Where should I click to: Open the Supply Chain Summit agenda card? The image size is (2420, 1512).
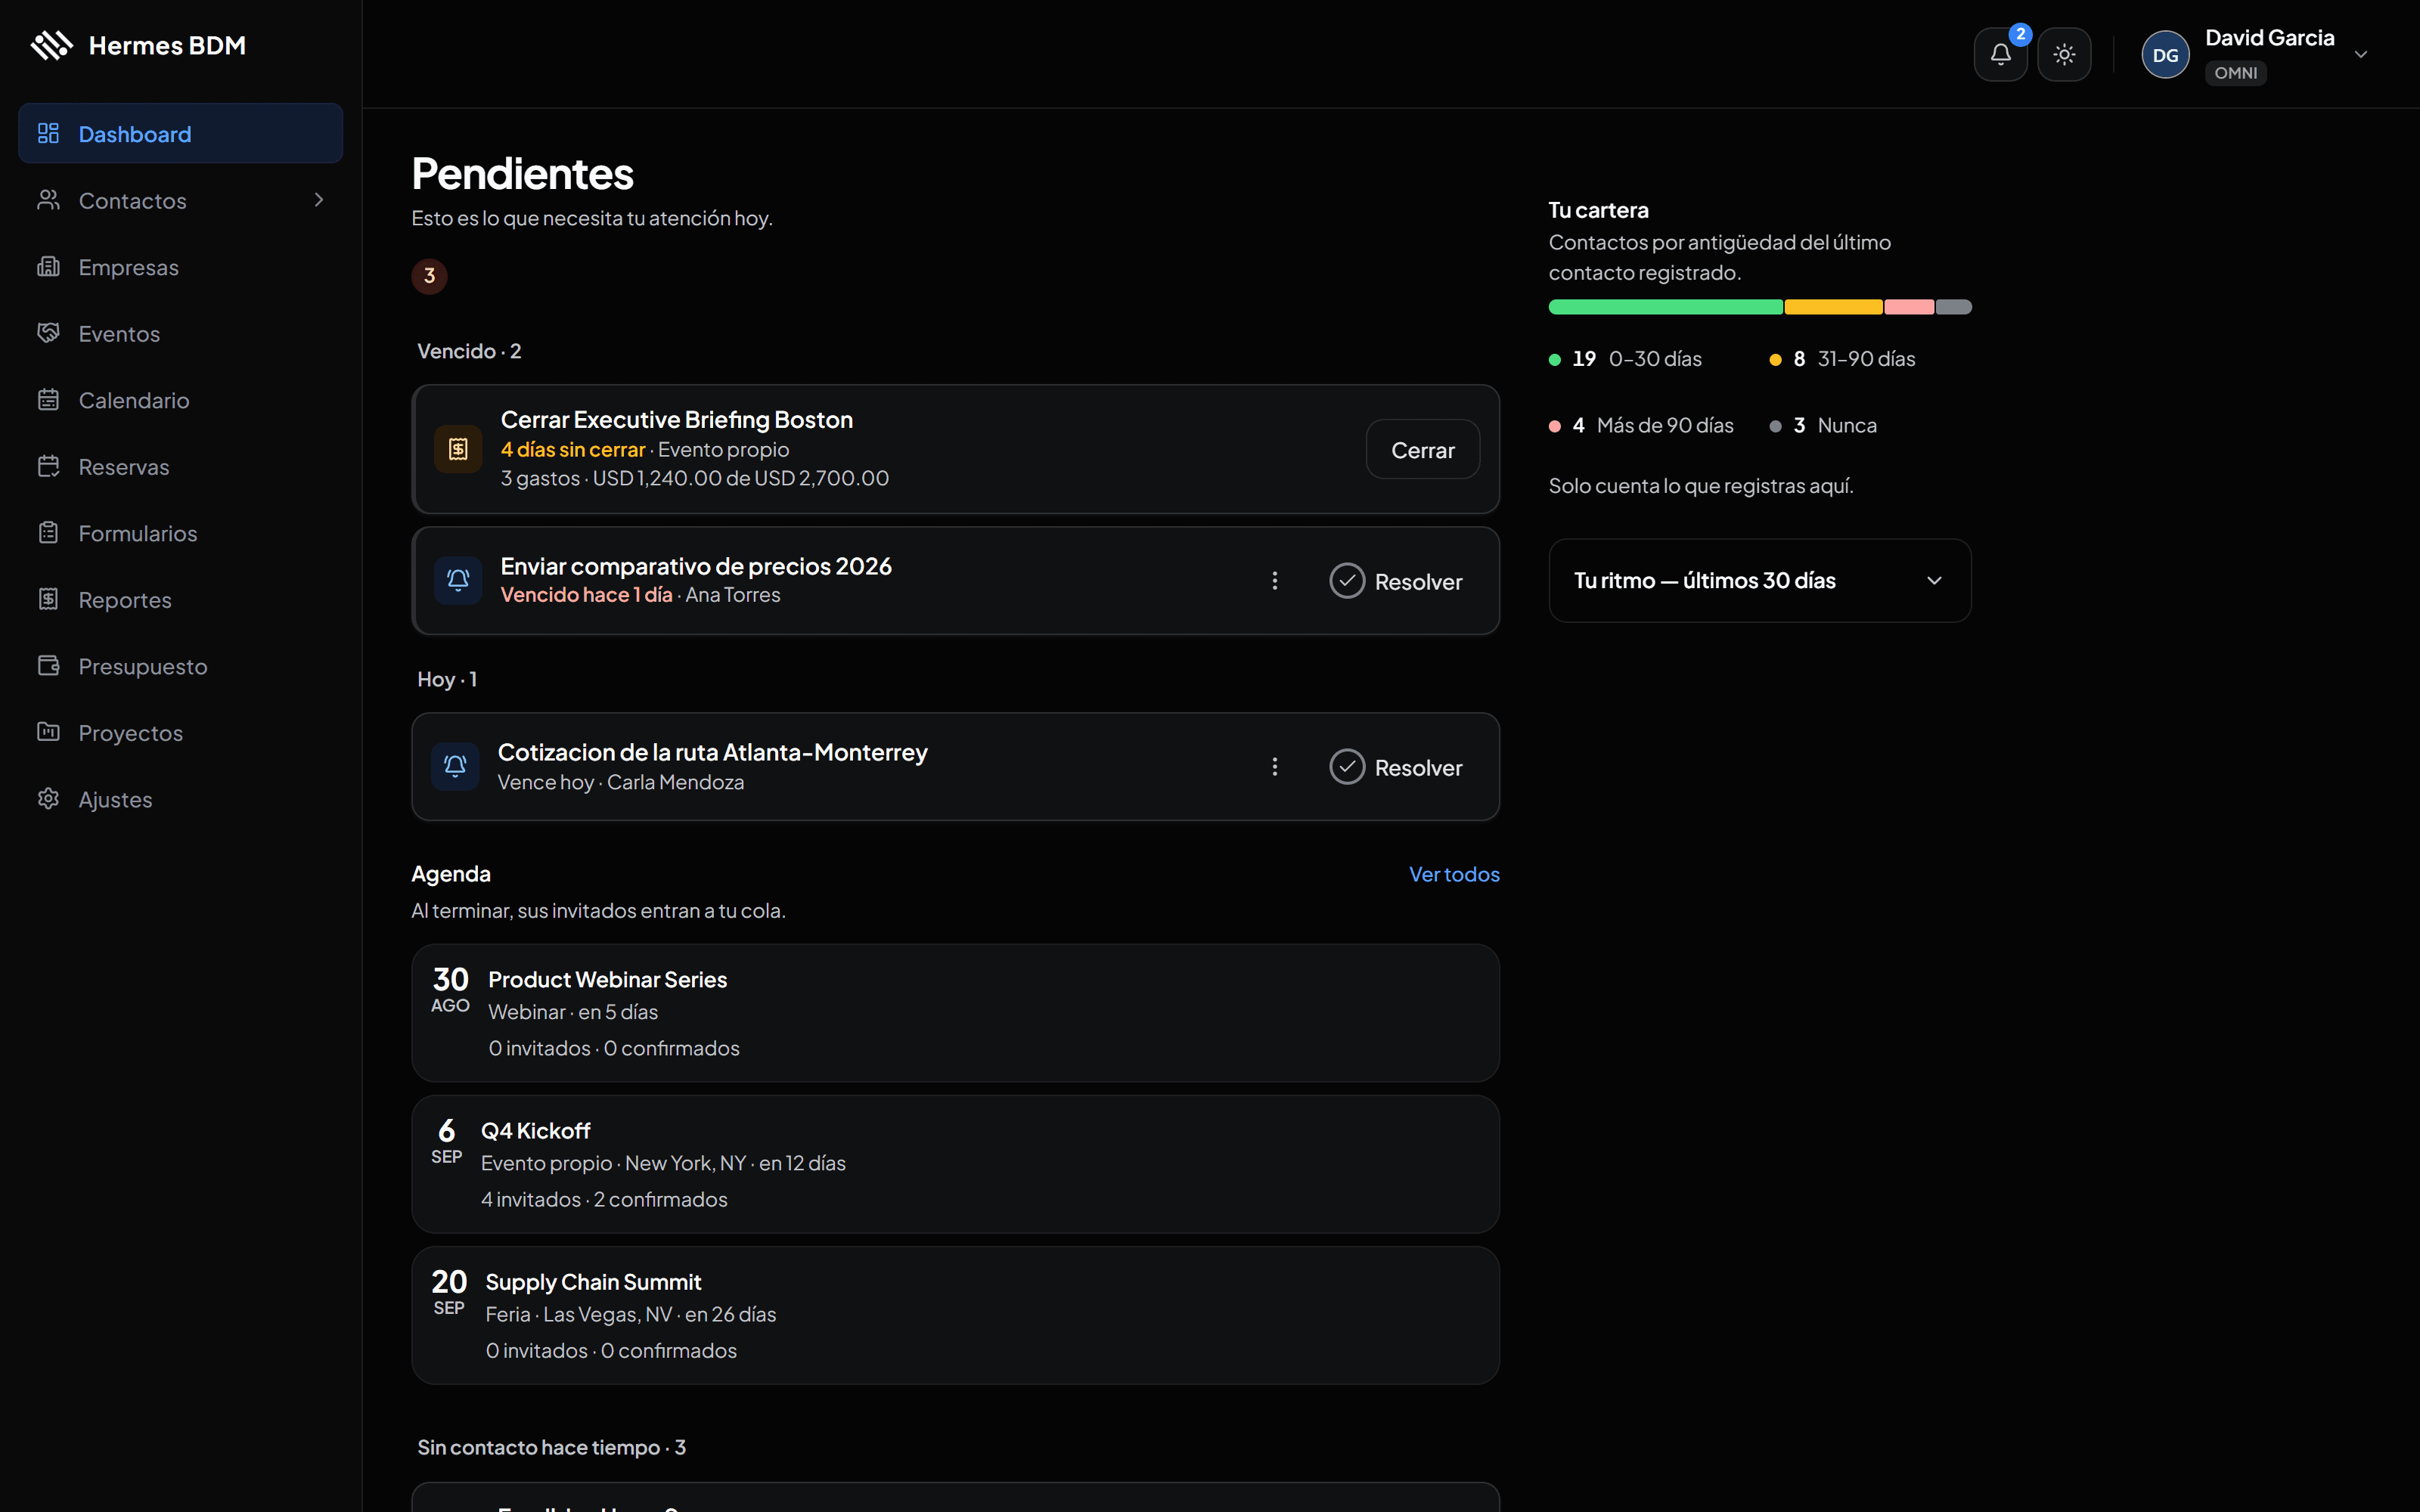[x=955, y=1315]
